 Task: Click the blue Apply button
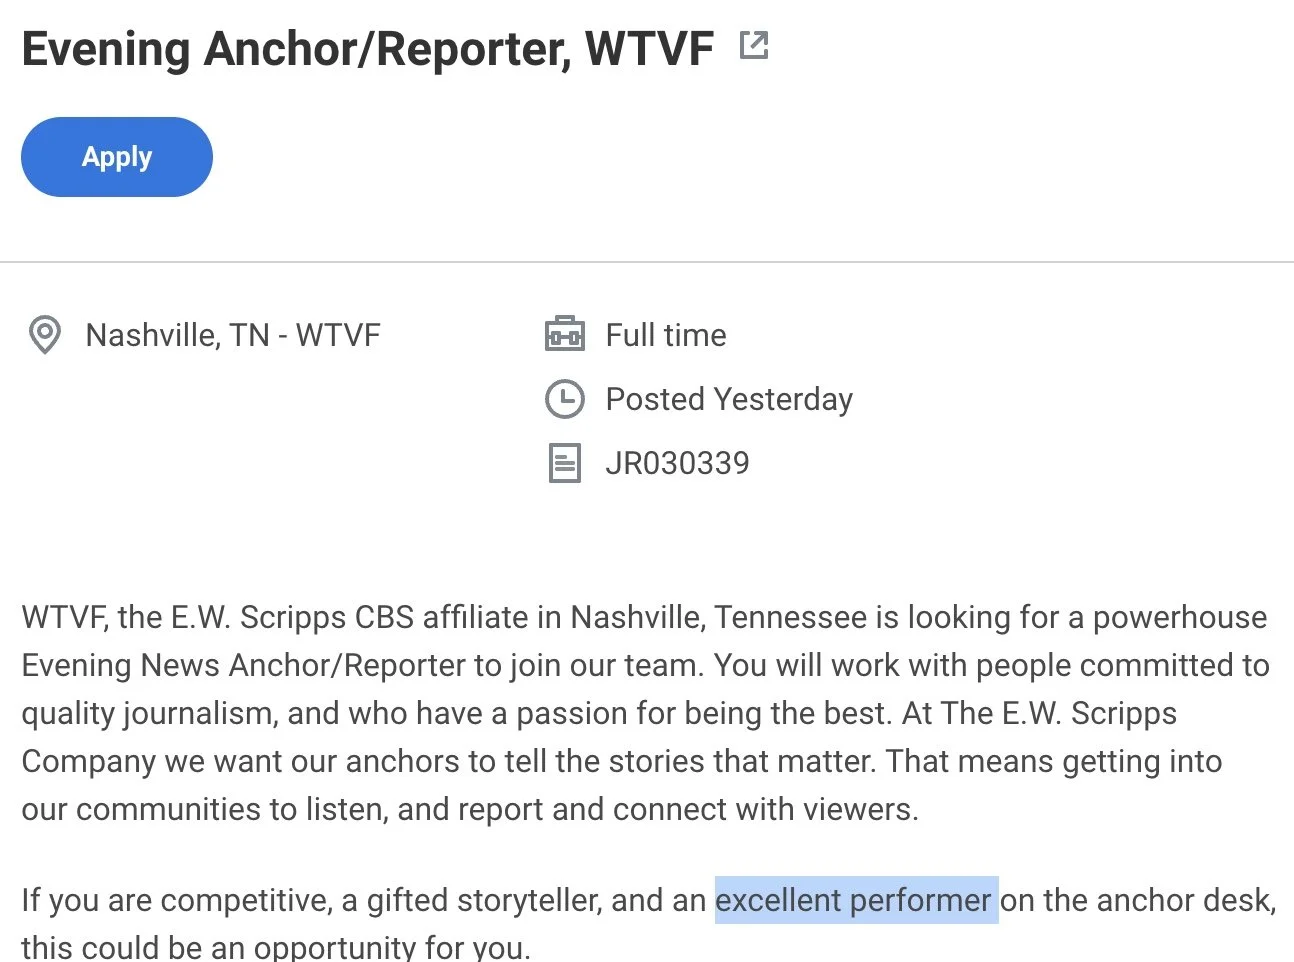coord(117,157)
